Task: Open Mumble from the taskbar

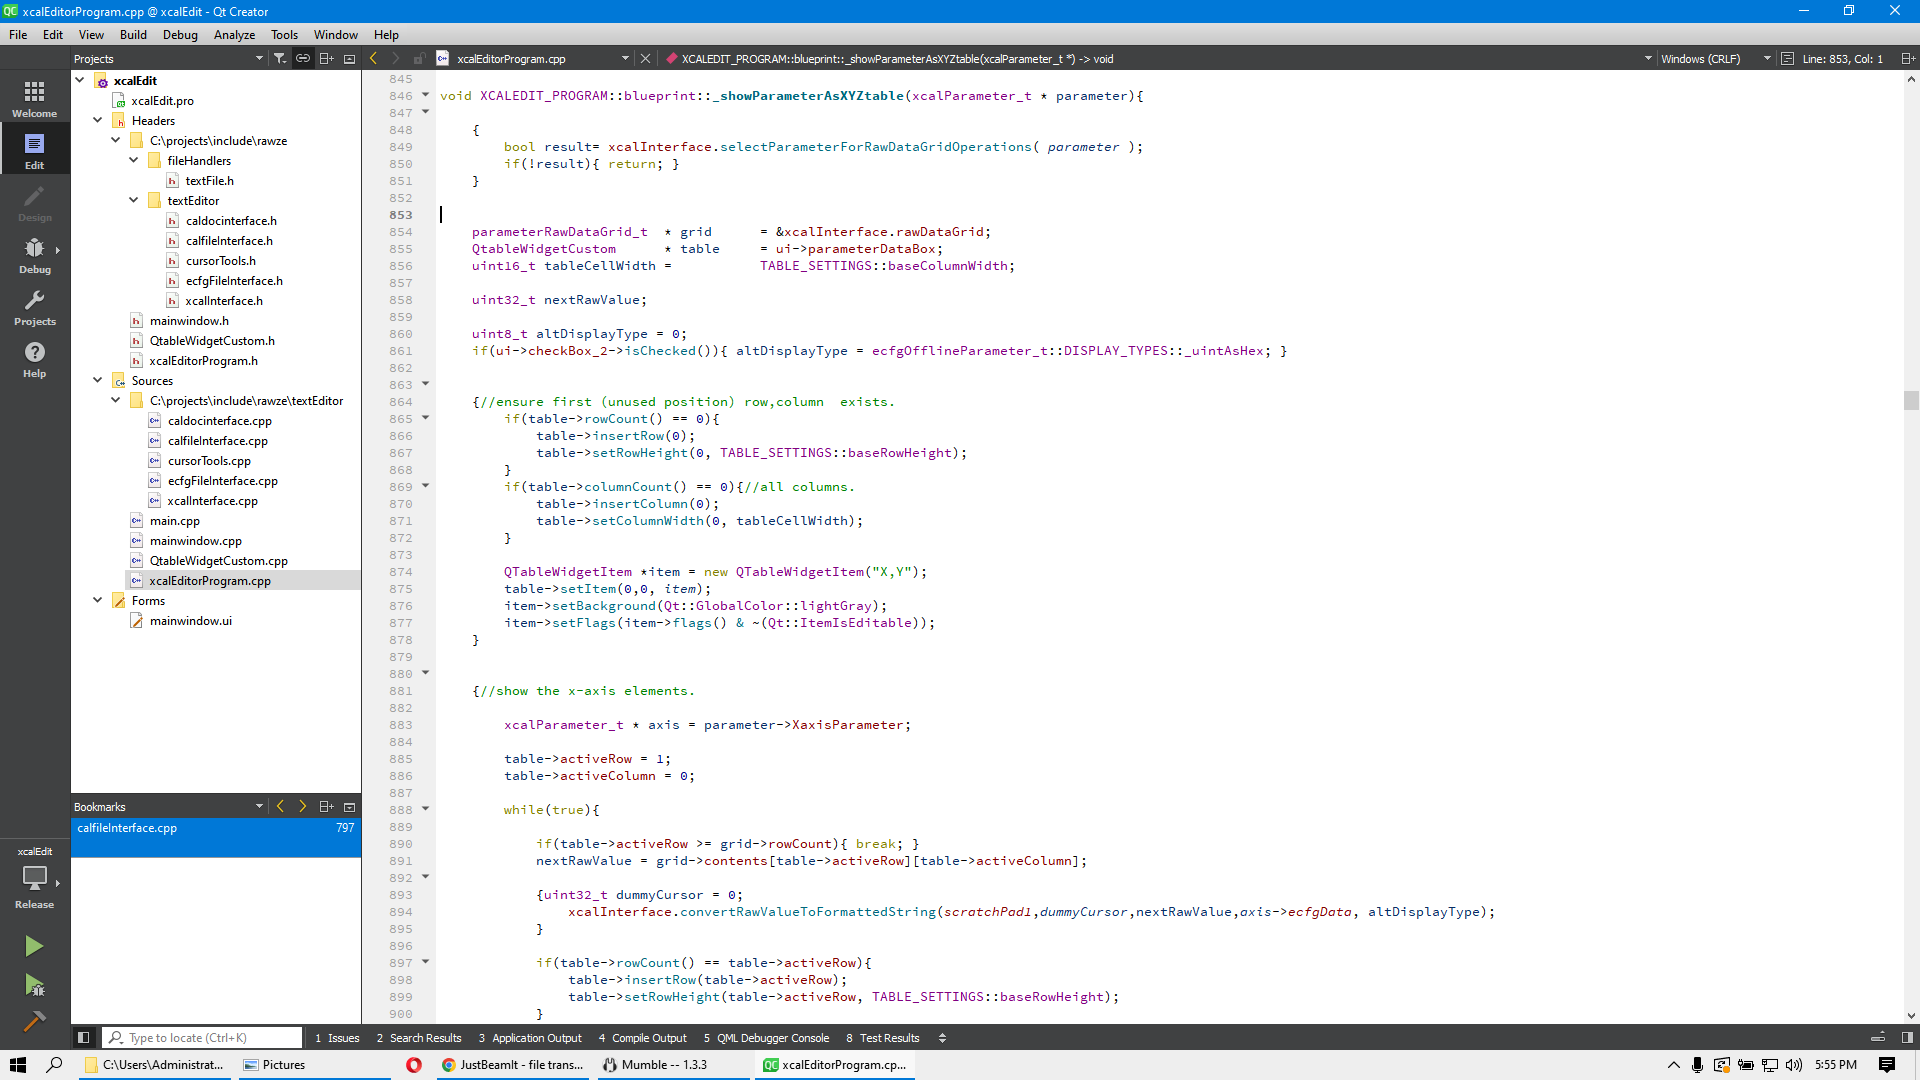Action: click(675, 1065)
